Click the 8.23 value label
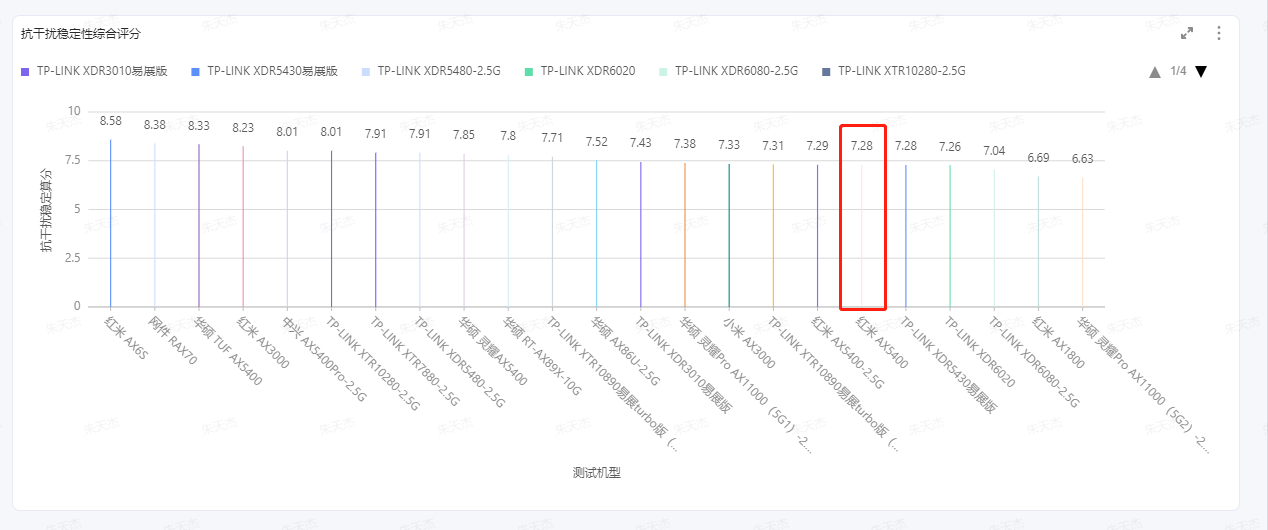Viewport: 1268px width, 530px height. point(243,128)
